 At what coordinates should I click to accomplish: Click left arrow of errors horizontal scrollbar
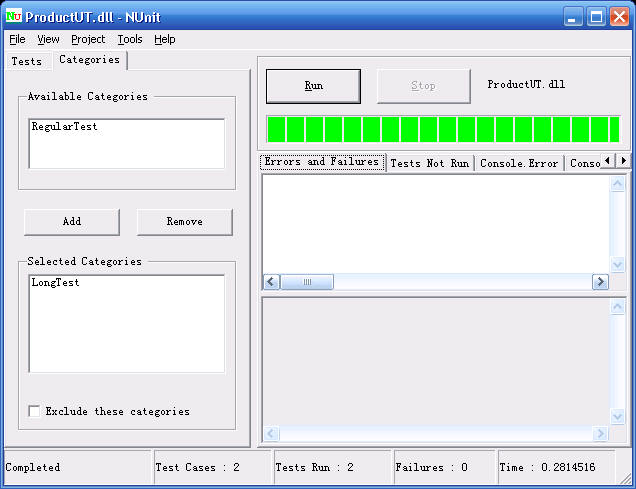tap(271, 282)
